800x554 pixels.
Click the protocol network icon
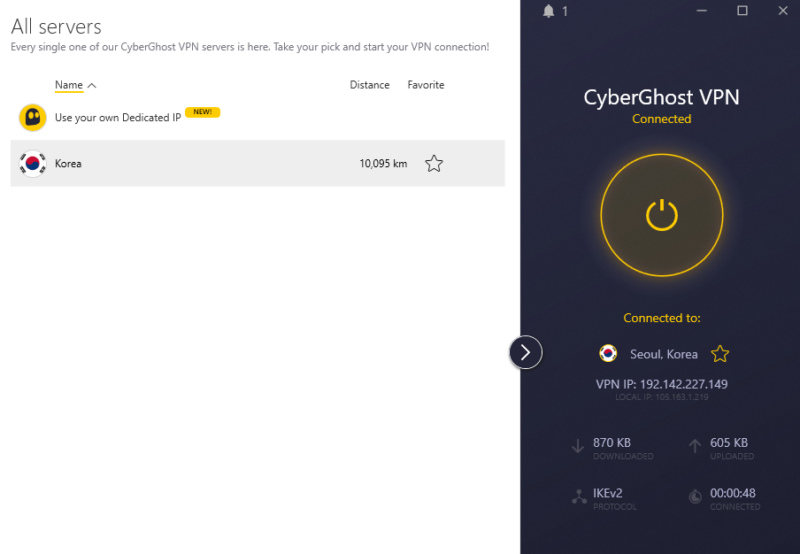pyautogui.click(x=579, y=496)
